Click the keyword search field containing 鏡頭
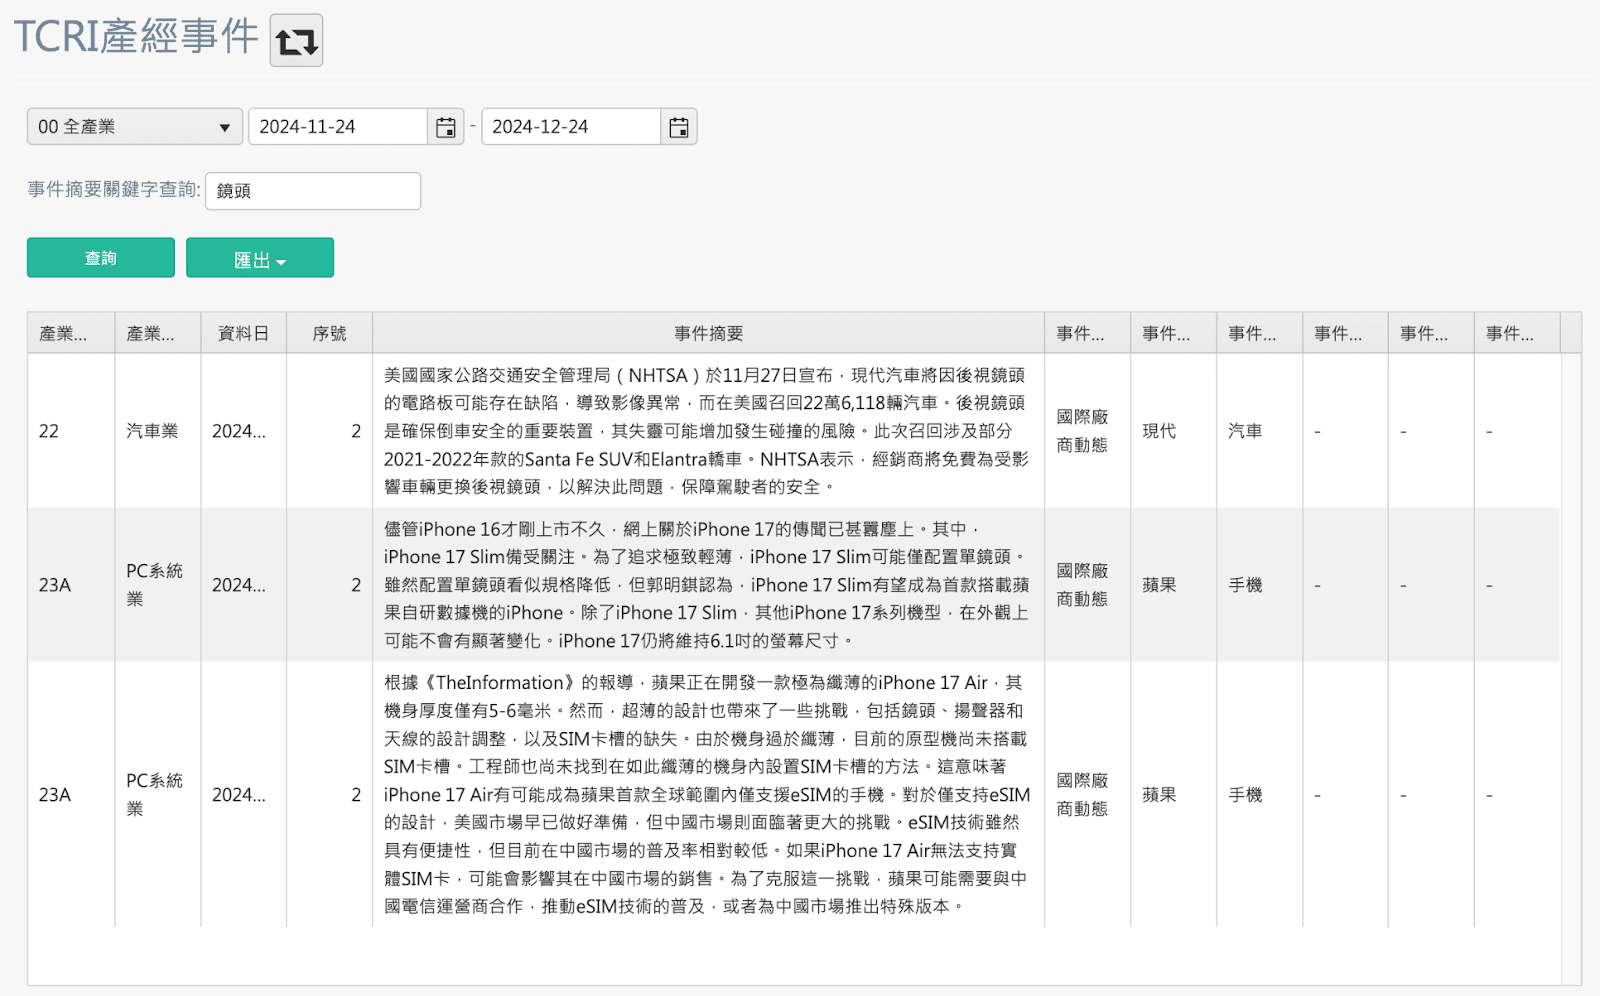This screenshot has width=1600, height=996. [313, 191]
